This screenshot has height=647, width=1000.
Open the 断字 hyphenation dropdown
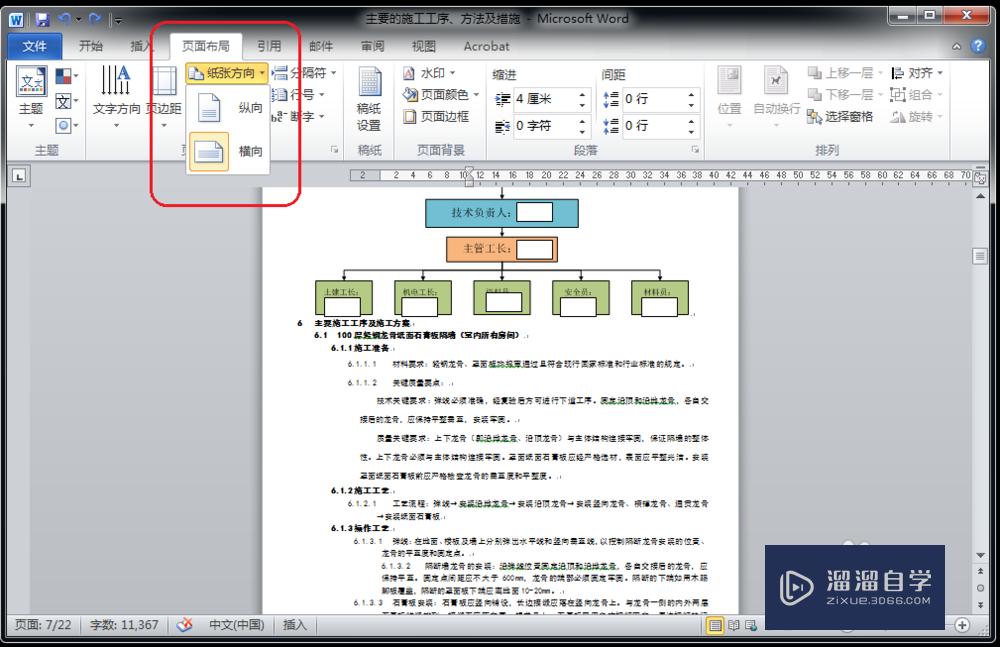point(298,117)
